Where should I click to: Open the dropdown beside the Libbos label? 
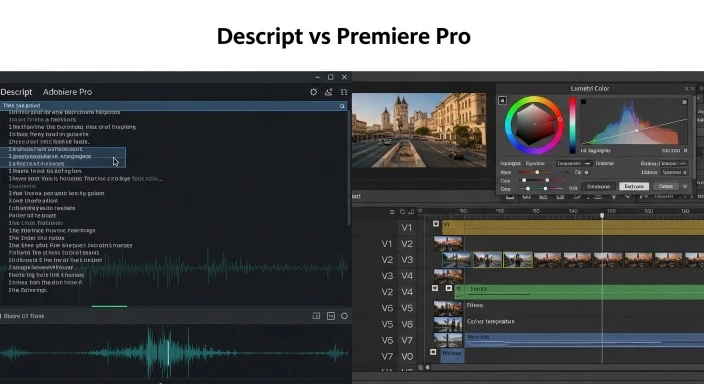675,172
